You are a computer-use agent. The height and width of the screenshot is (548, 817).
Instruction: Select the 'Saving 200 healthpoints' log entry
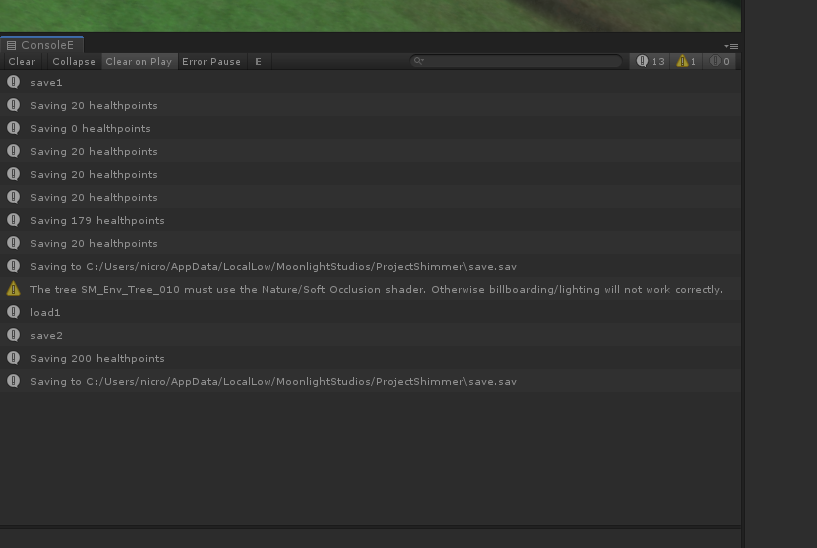tap(370, 358)
